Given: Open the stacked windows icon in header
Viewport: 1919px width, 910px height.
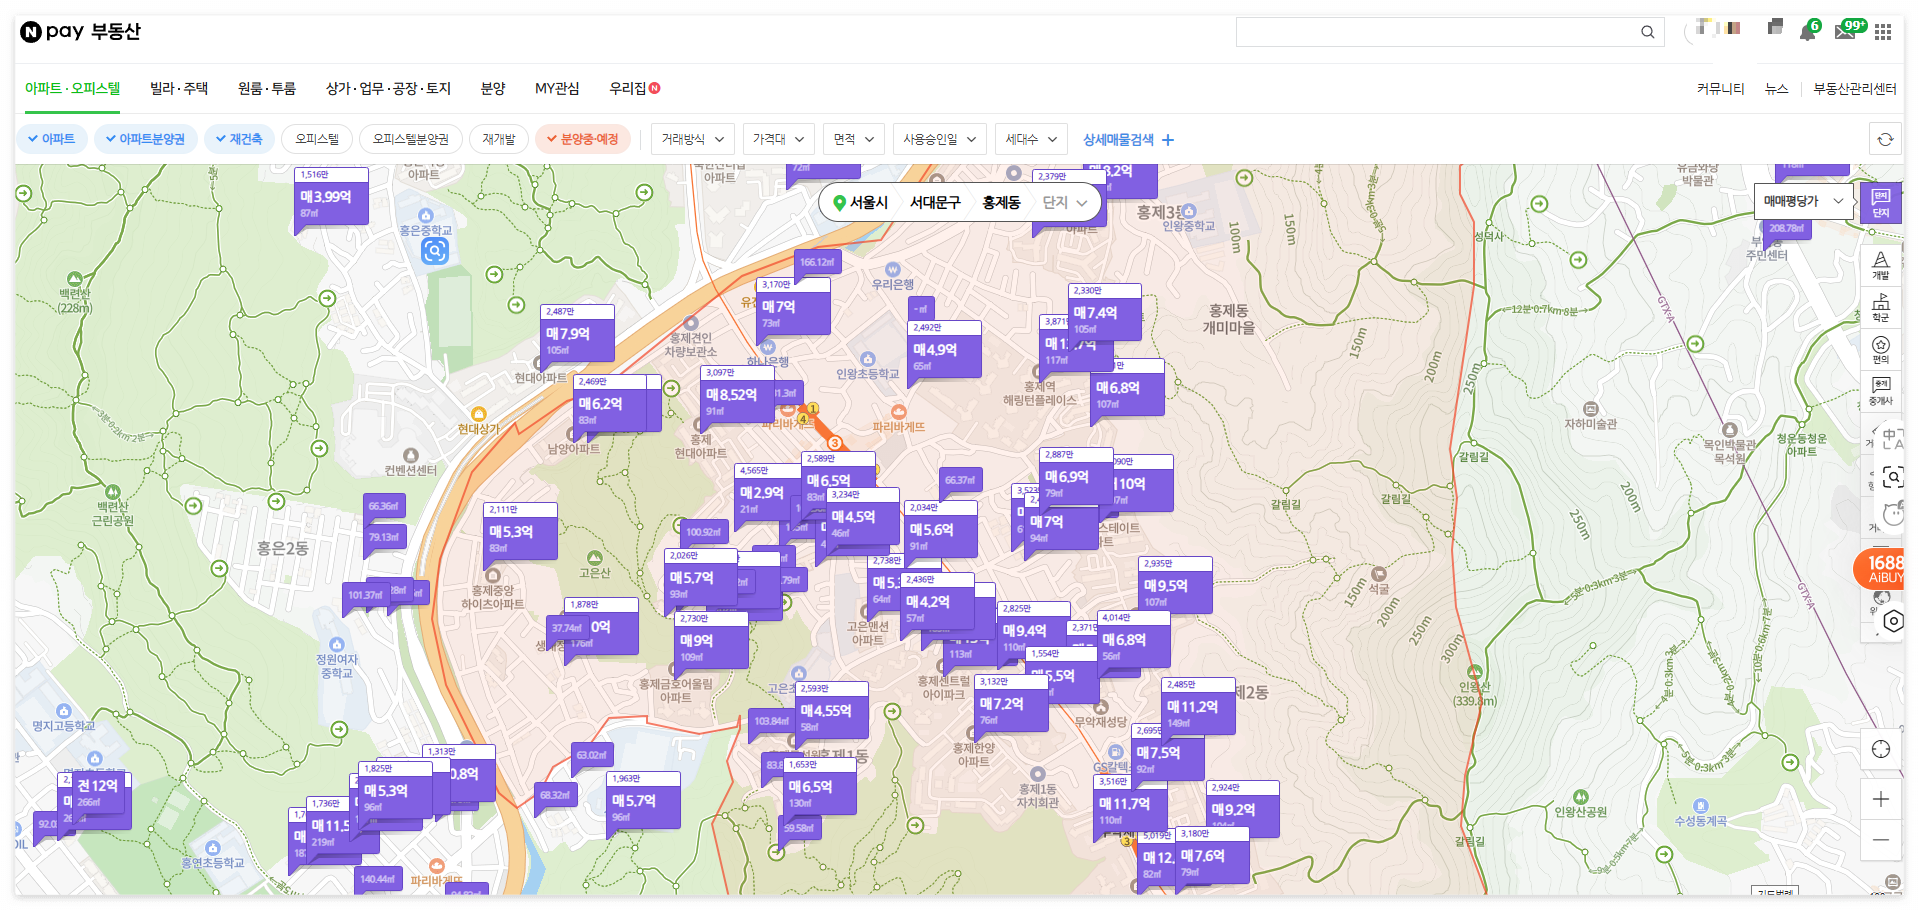Looking at the screenshot, I should coord(1775,27).
